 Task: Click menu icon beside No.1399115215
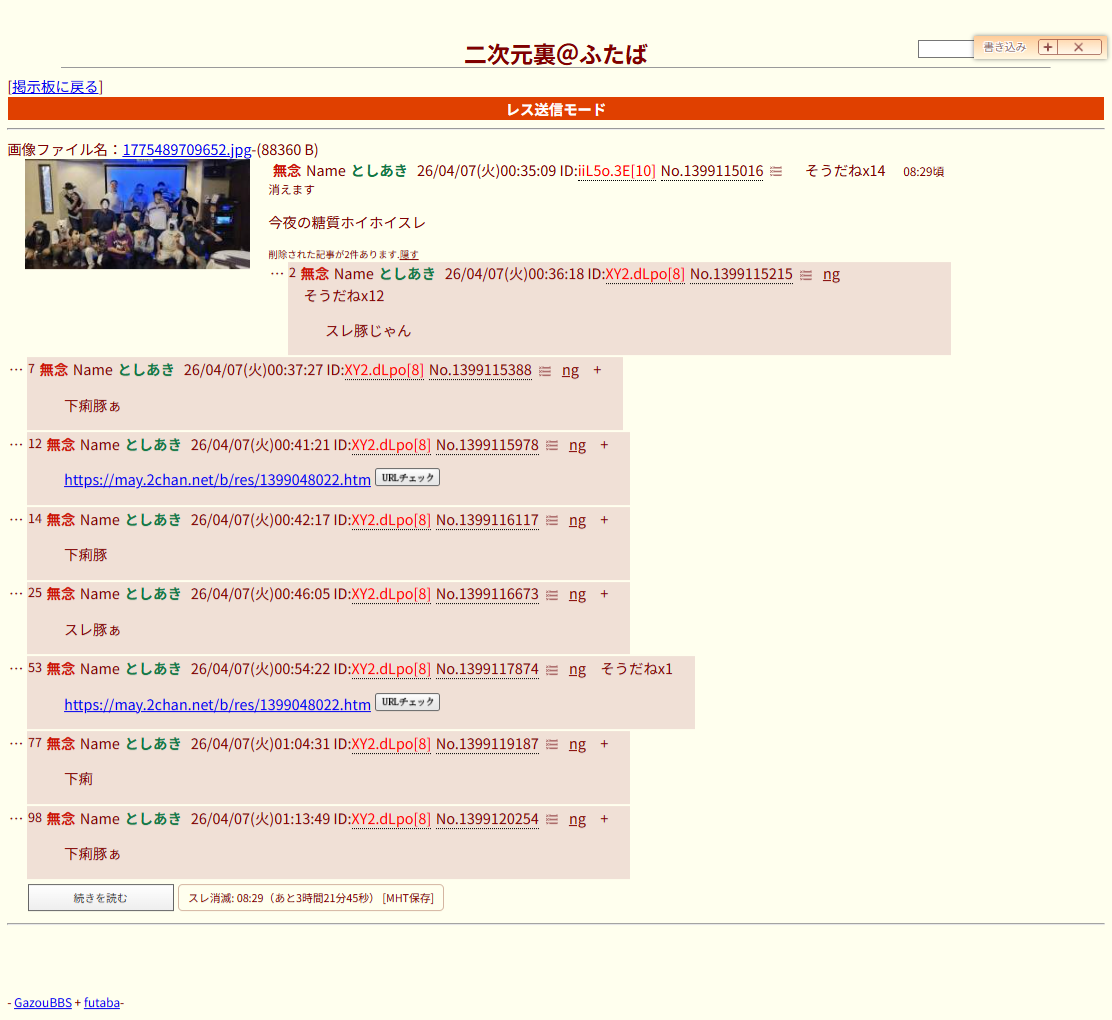point(805,275)
